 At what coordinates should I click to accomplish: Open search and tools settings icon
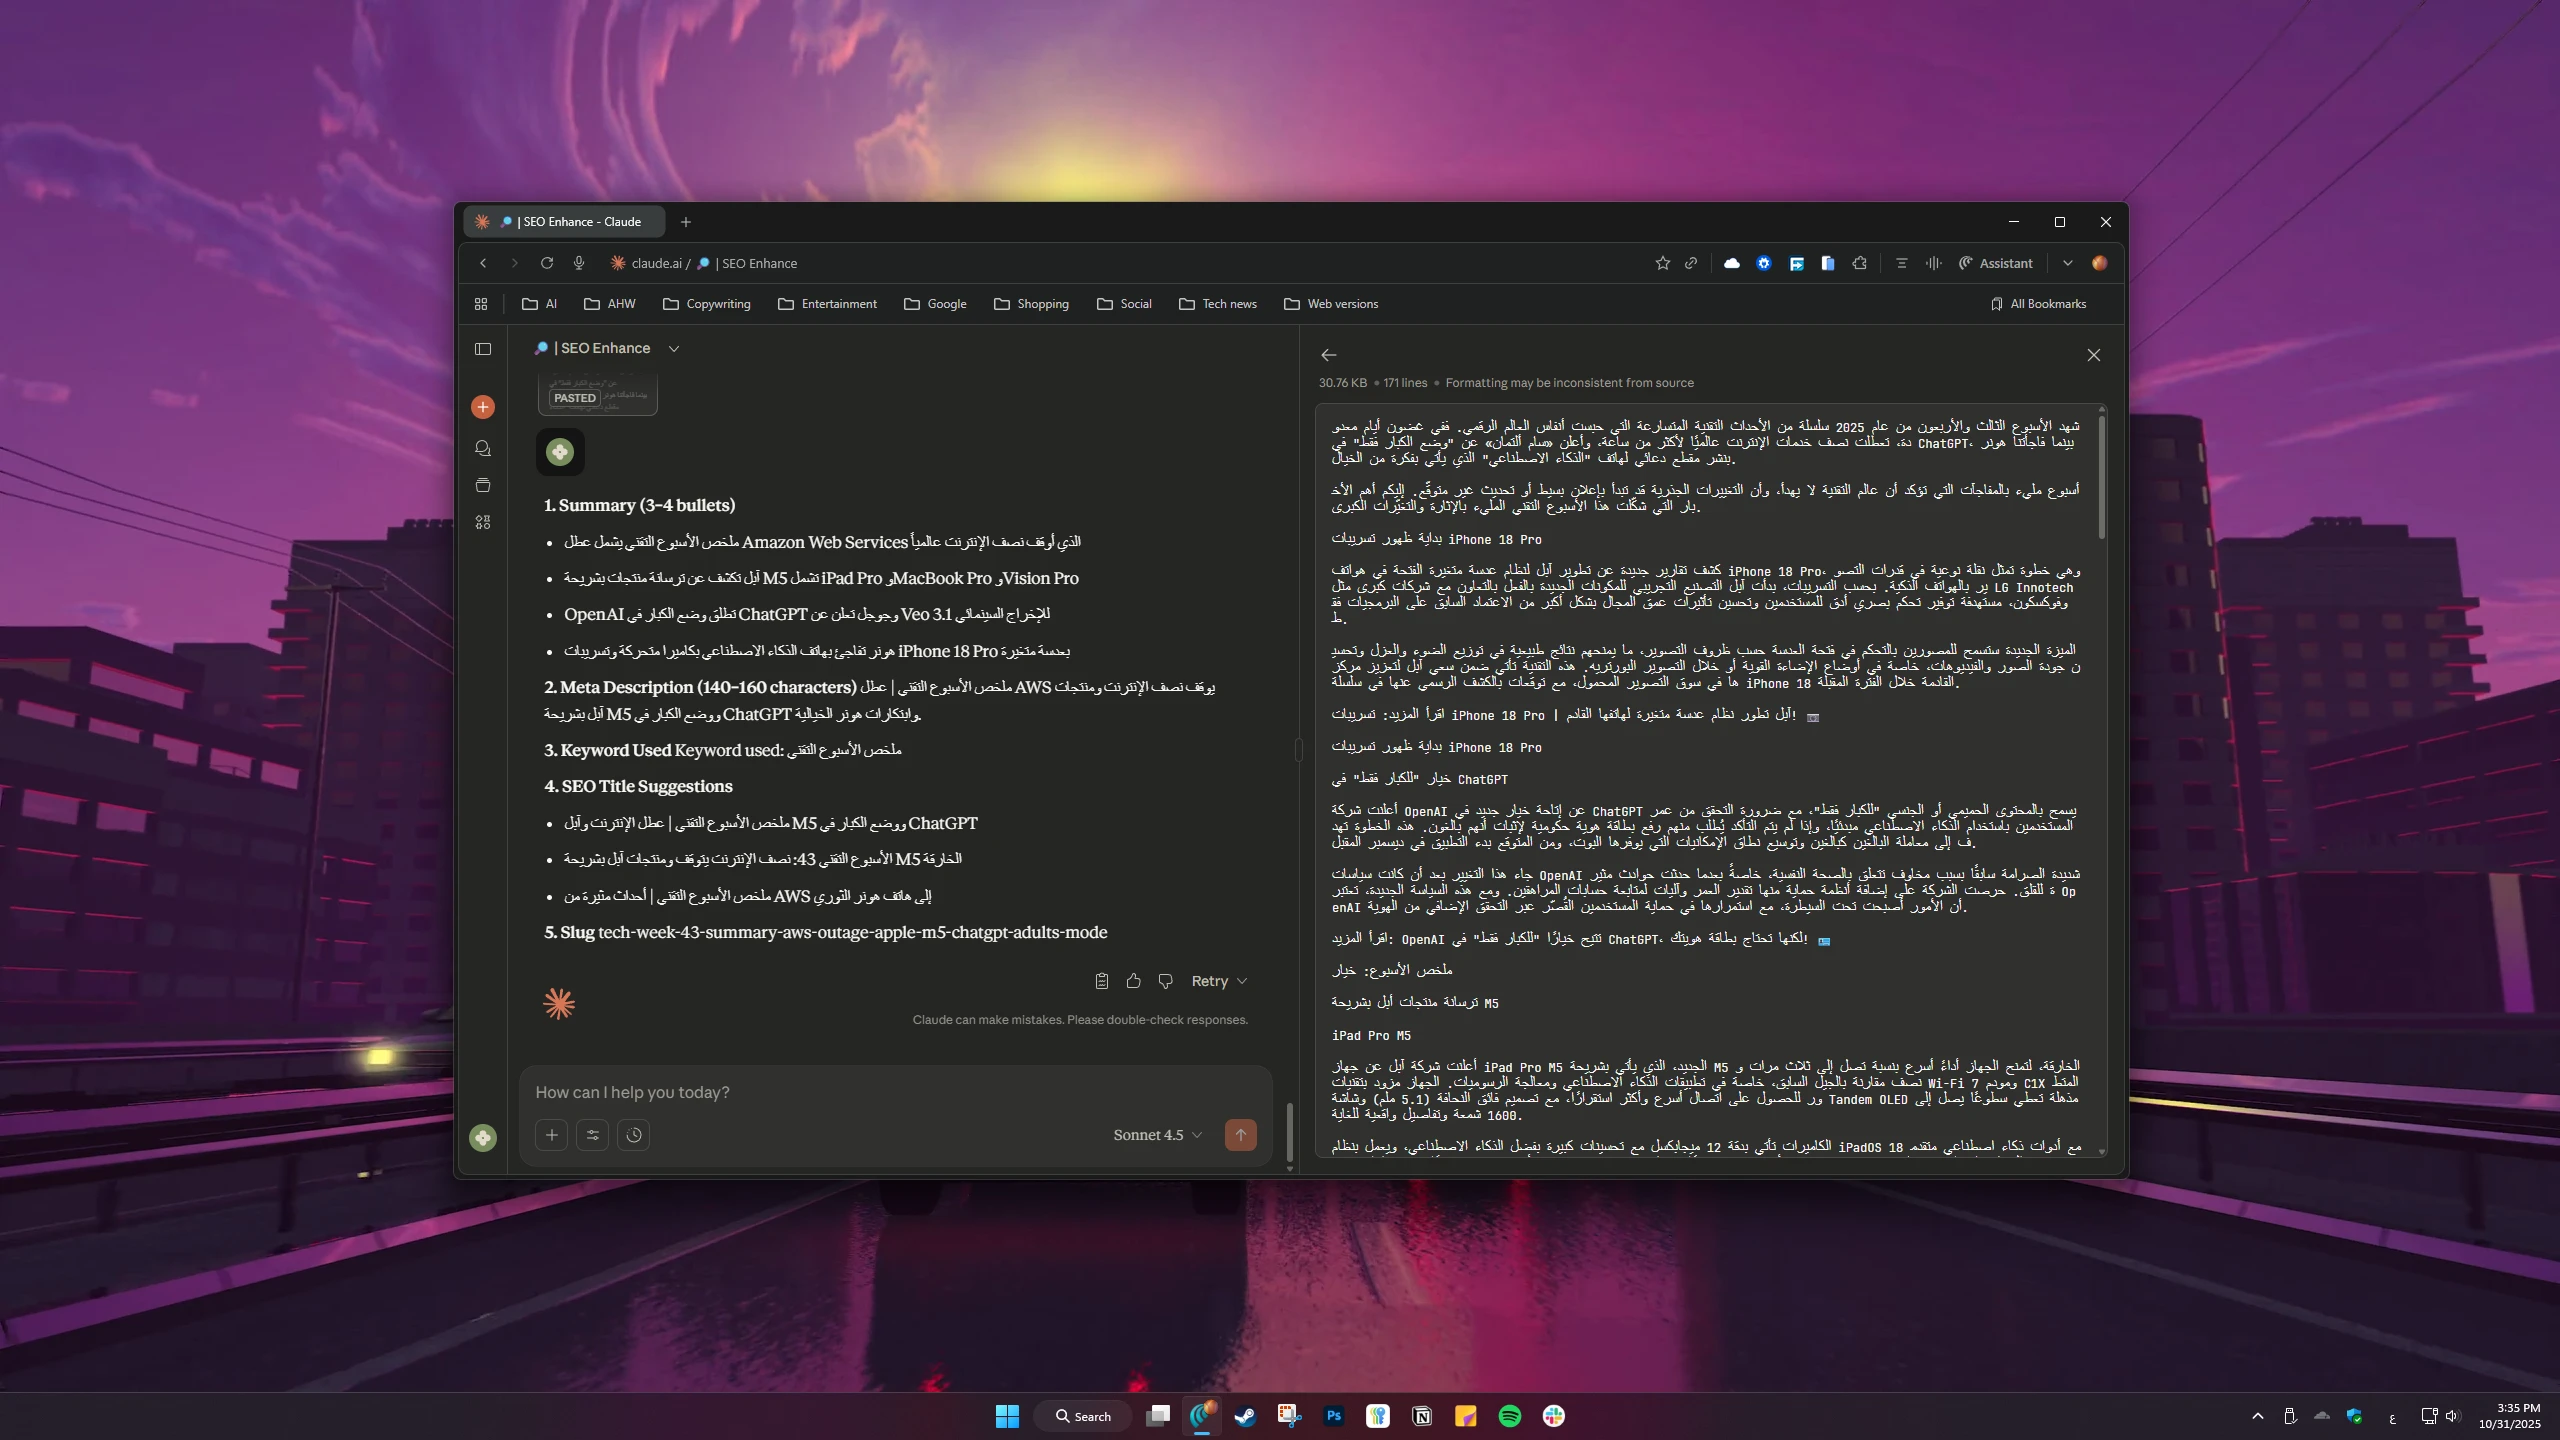coord(593,1135)
